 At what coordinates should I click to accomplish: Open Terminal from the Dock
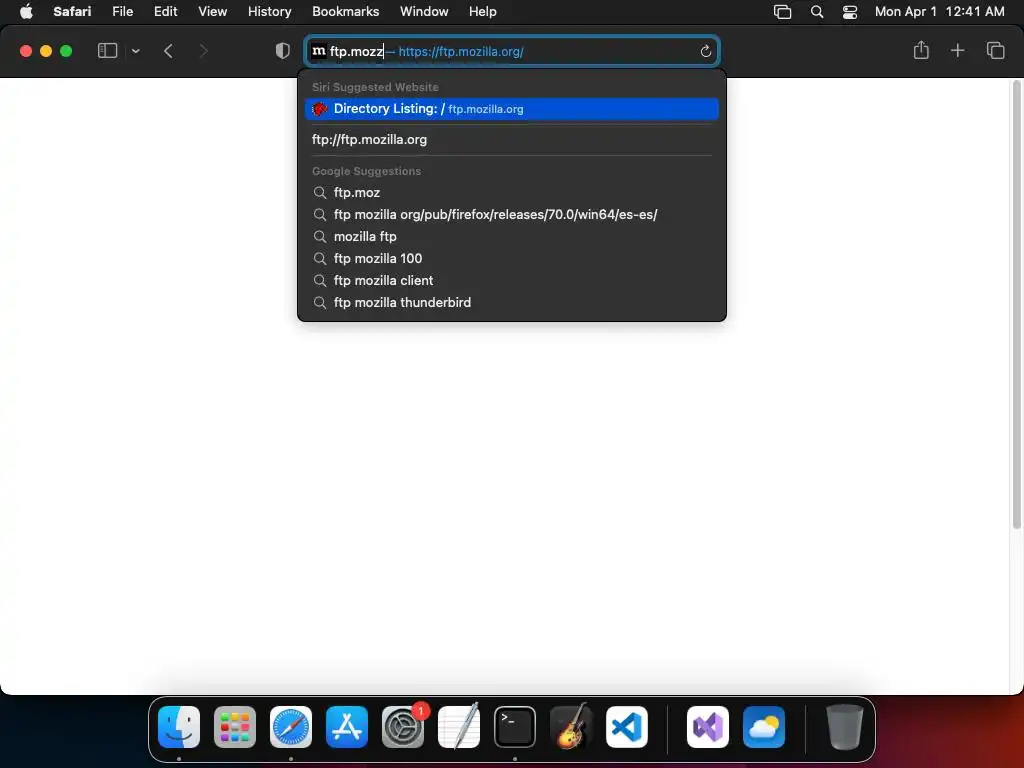point(515,727)
